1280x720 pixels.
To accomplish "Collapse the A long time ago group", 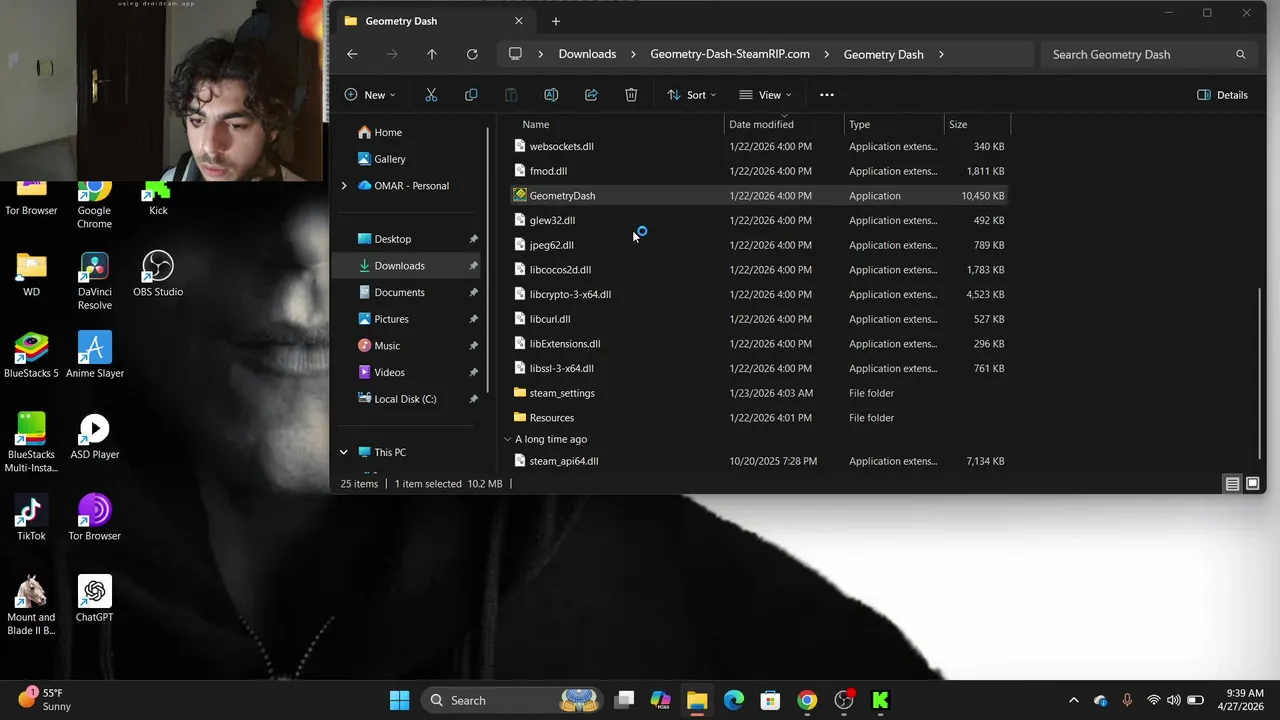I will click(x=508, y=439).
